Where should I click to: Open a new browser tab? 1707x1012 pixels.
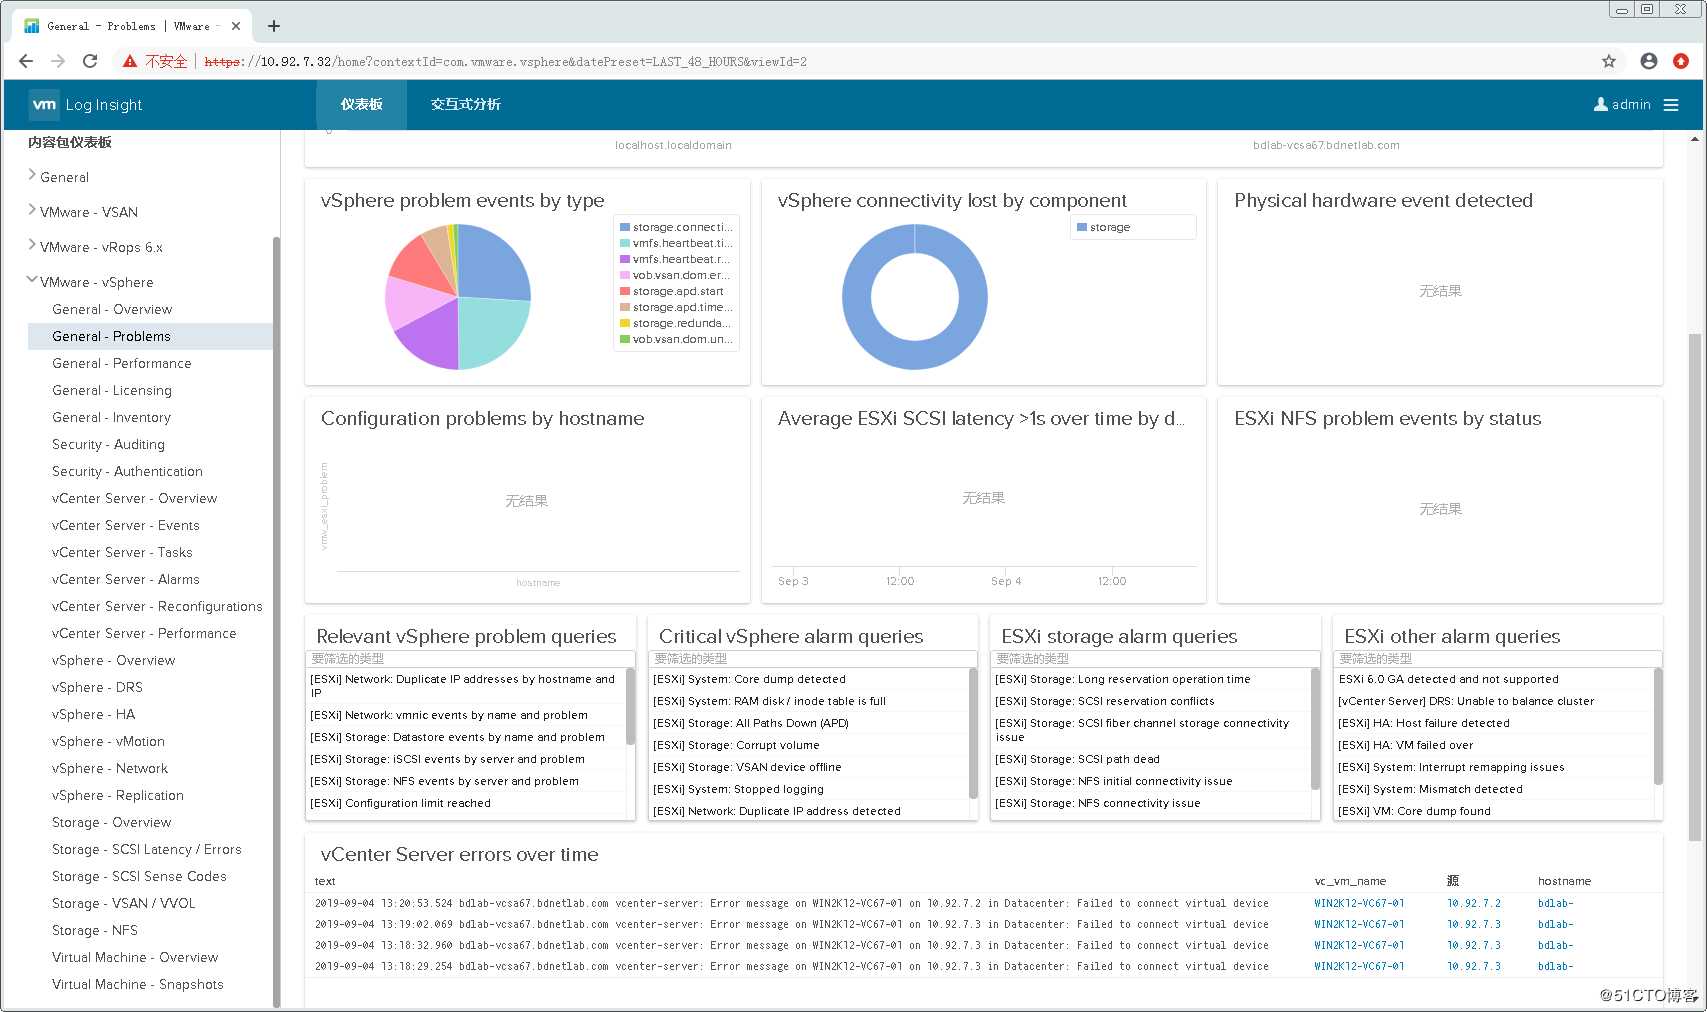coord(274,26)
